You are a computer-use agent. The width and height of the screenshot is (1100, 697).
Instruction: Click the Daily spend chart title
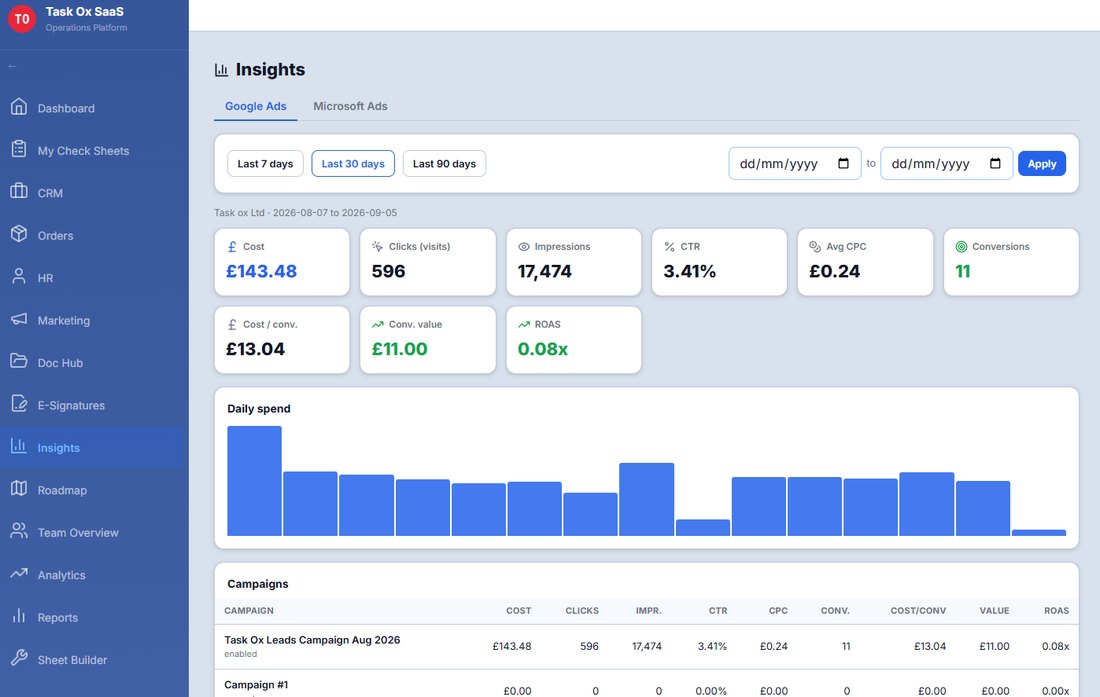259,409
